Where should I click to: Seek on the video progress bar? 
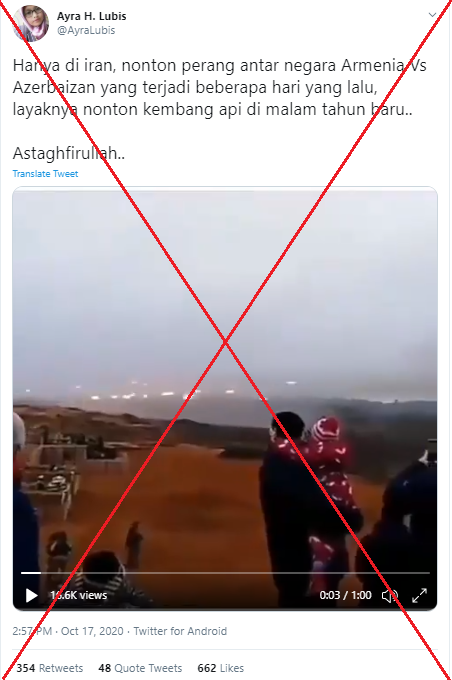coord(225,573)
